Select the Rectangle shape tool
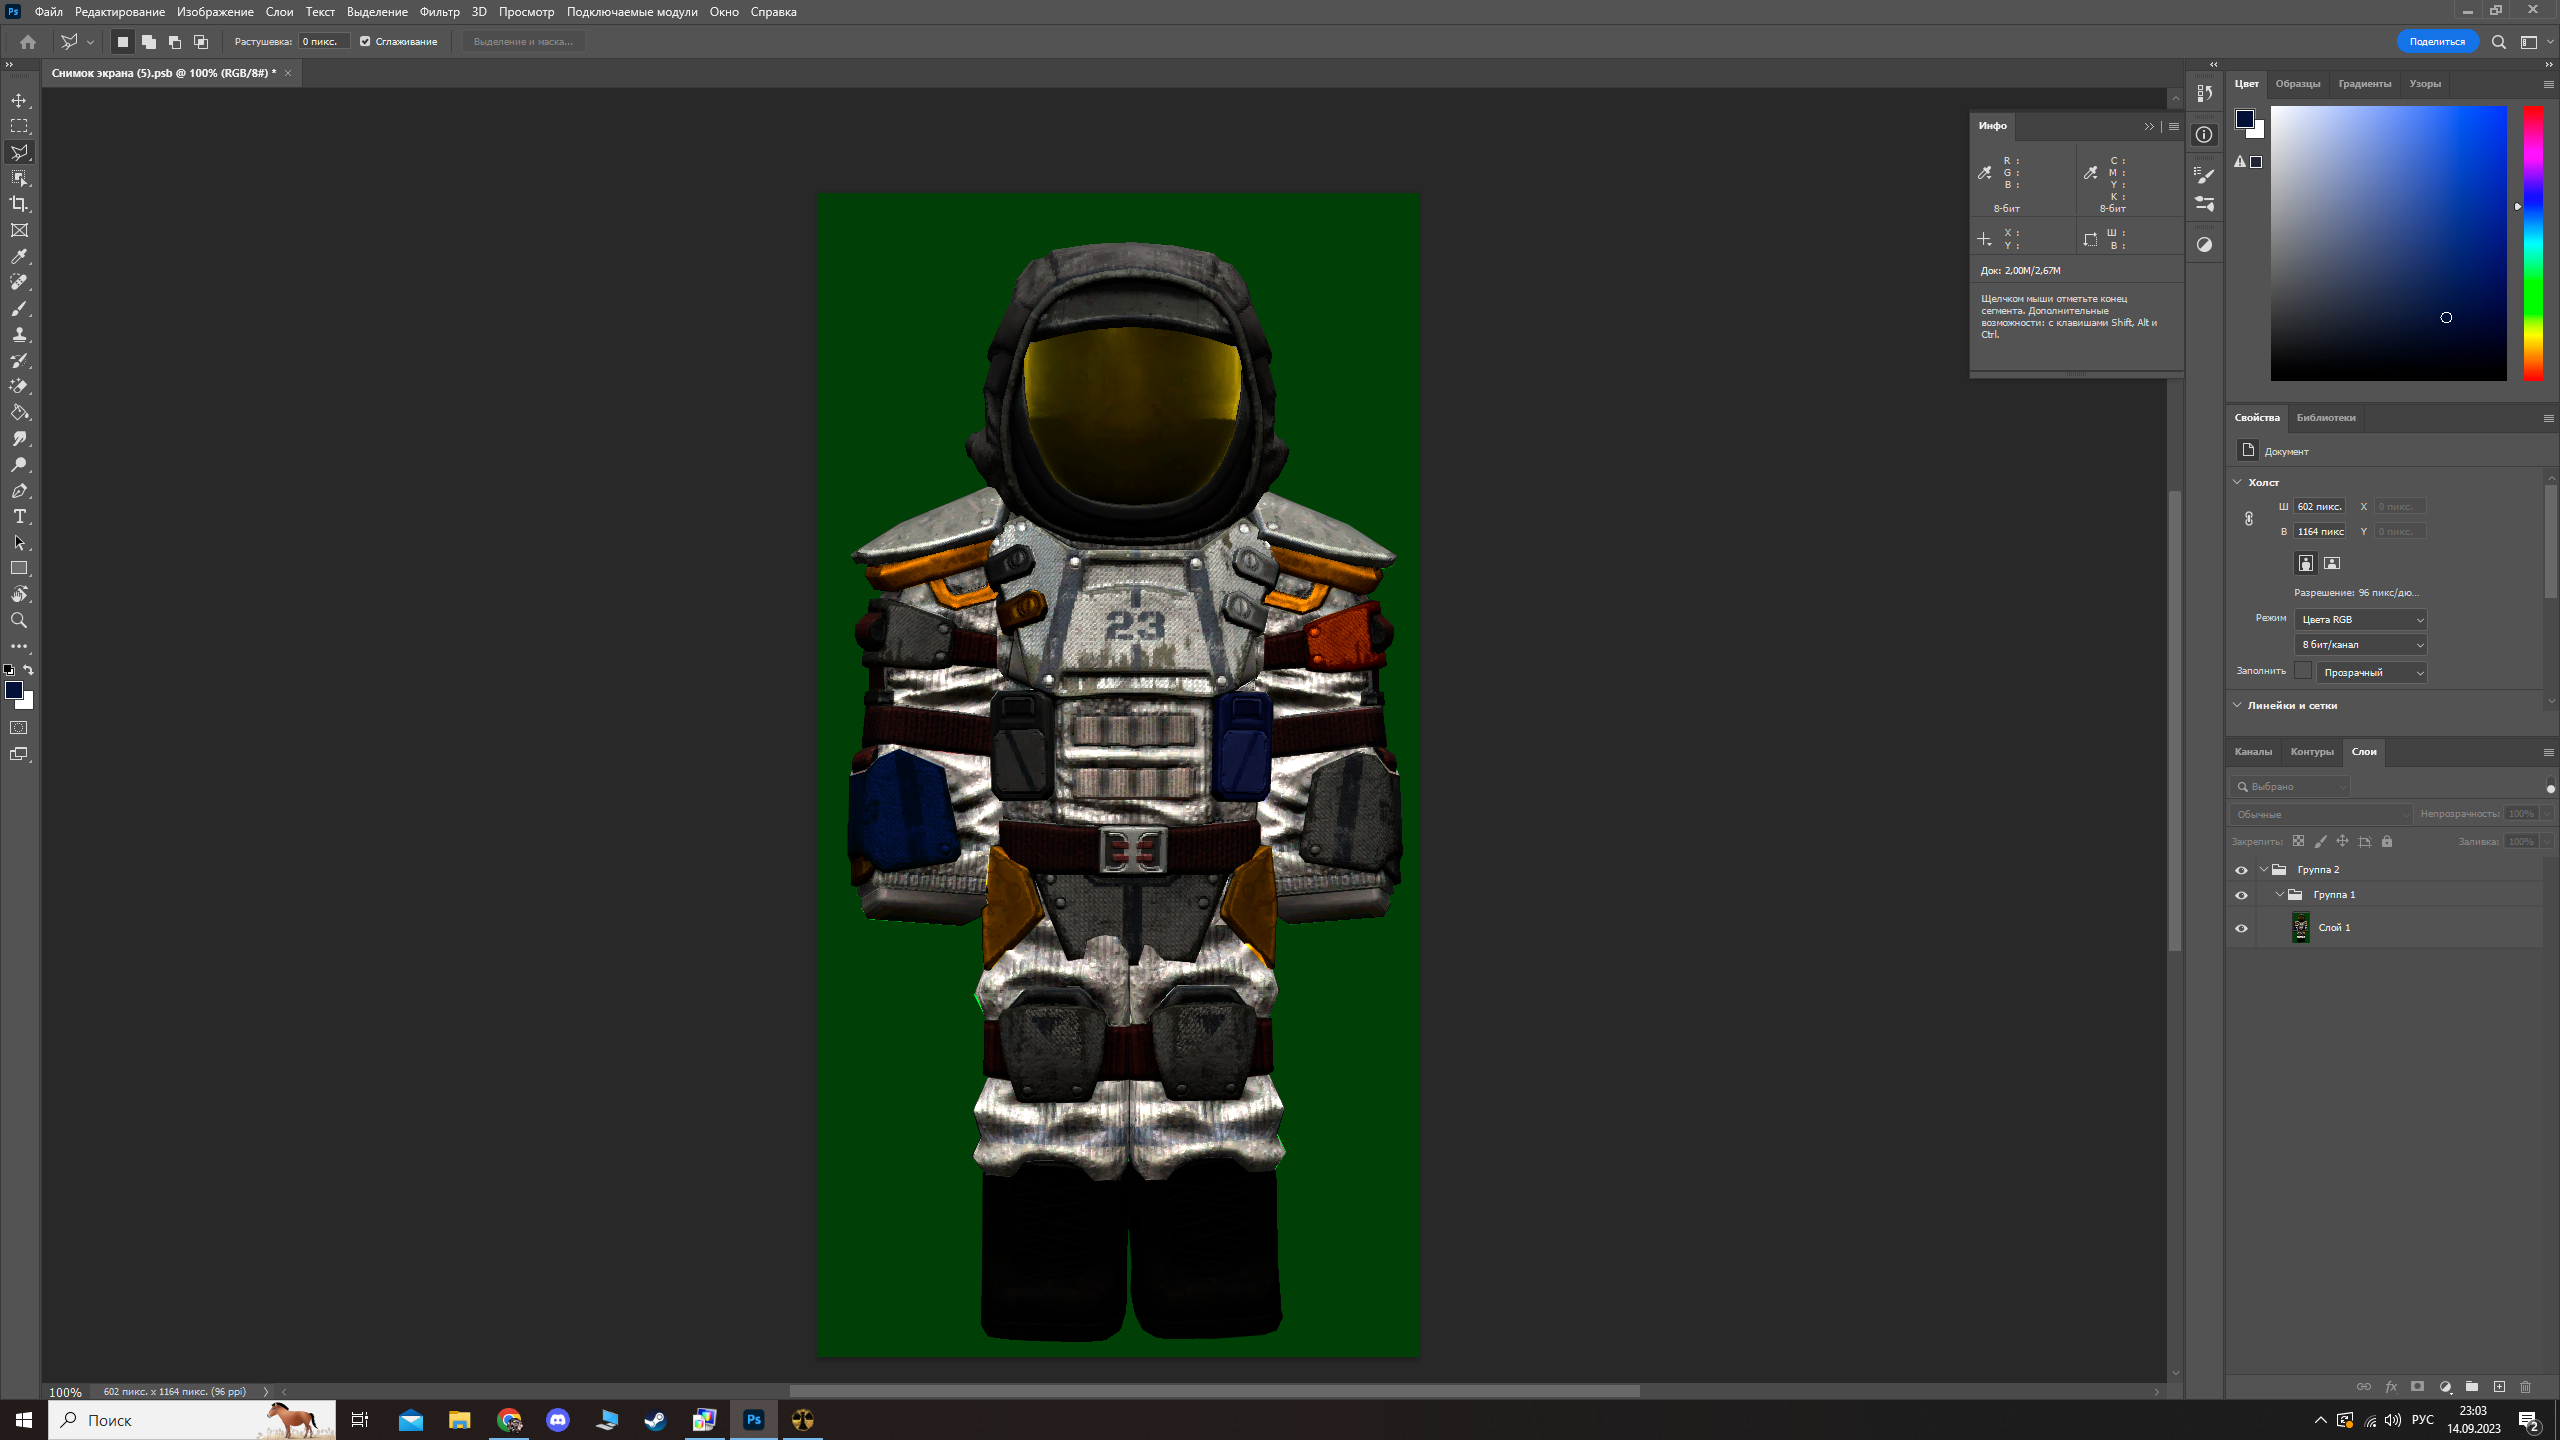Viewport: 2560px width, 1440px height. tap(19, 568)
